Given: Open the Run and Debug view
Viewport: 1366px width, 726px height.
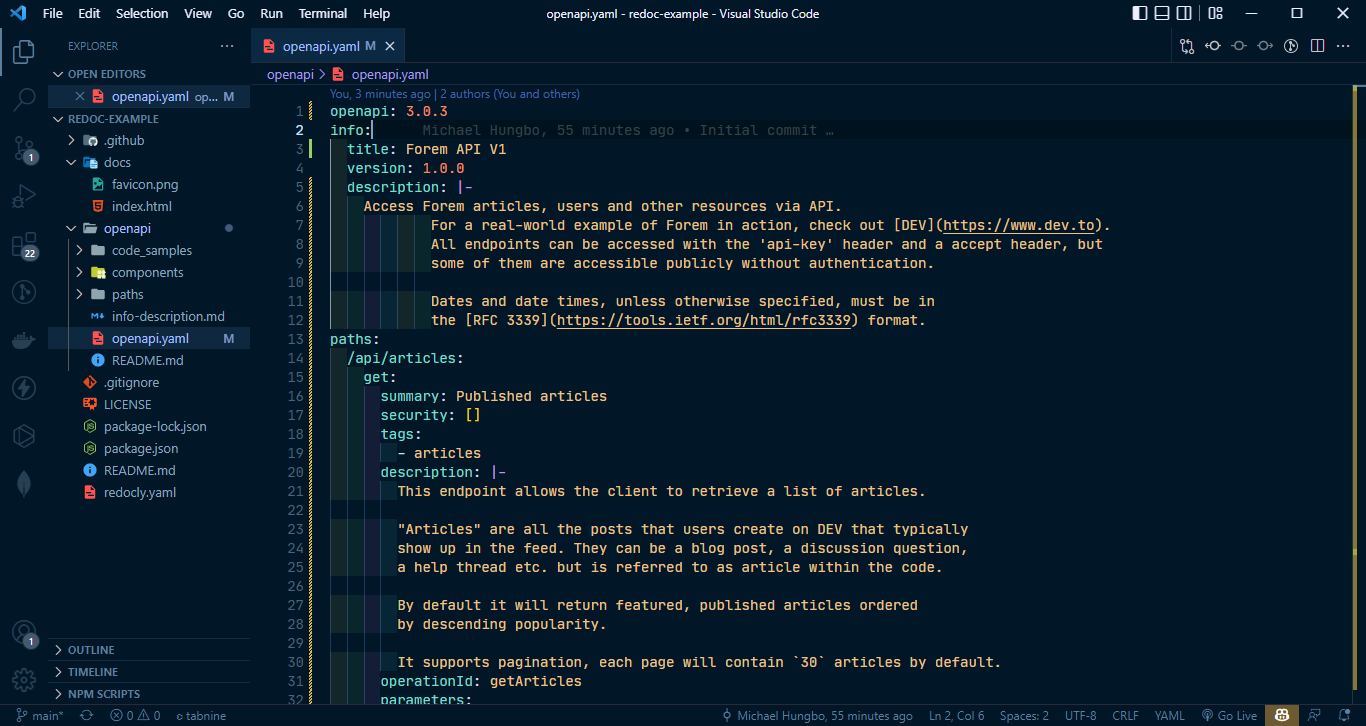Looking at the screenshot, I should coord(24,196).
